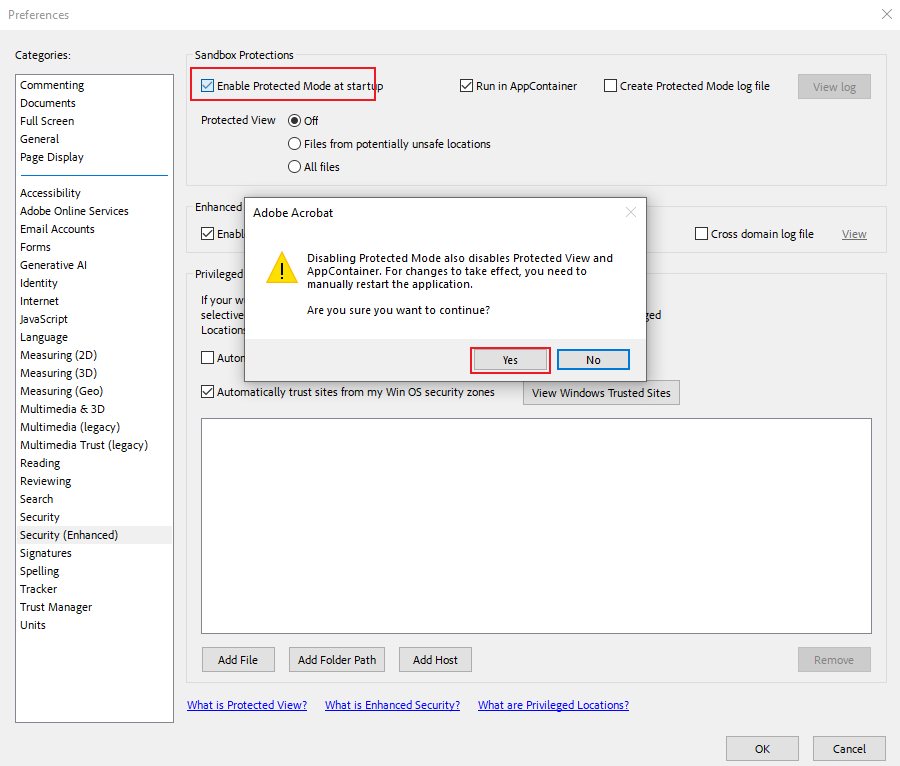Save preferences with OK

pos(762,748)
